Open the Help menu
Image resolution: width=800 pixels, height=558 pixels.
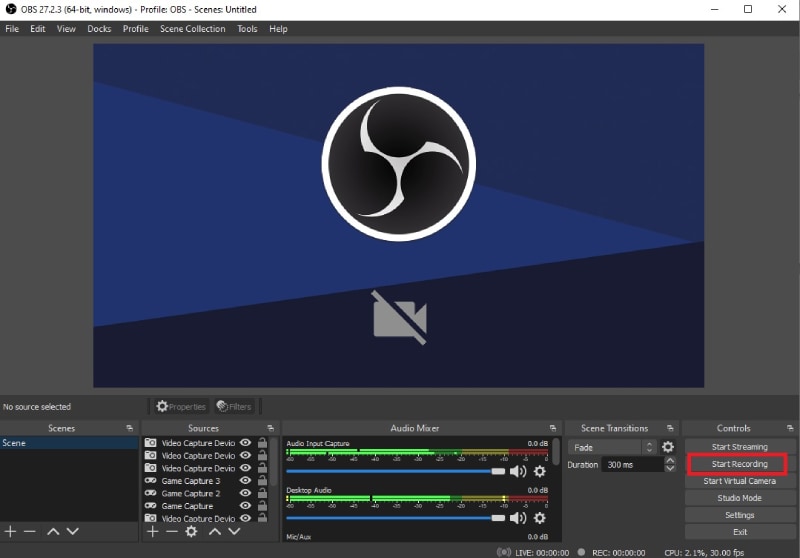[x=278, y=29]
